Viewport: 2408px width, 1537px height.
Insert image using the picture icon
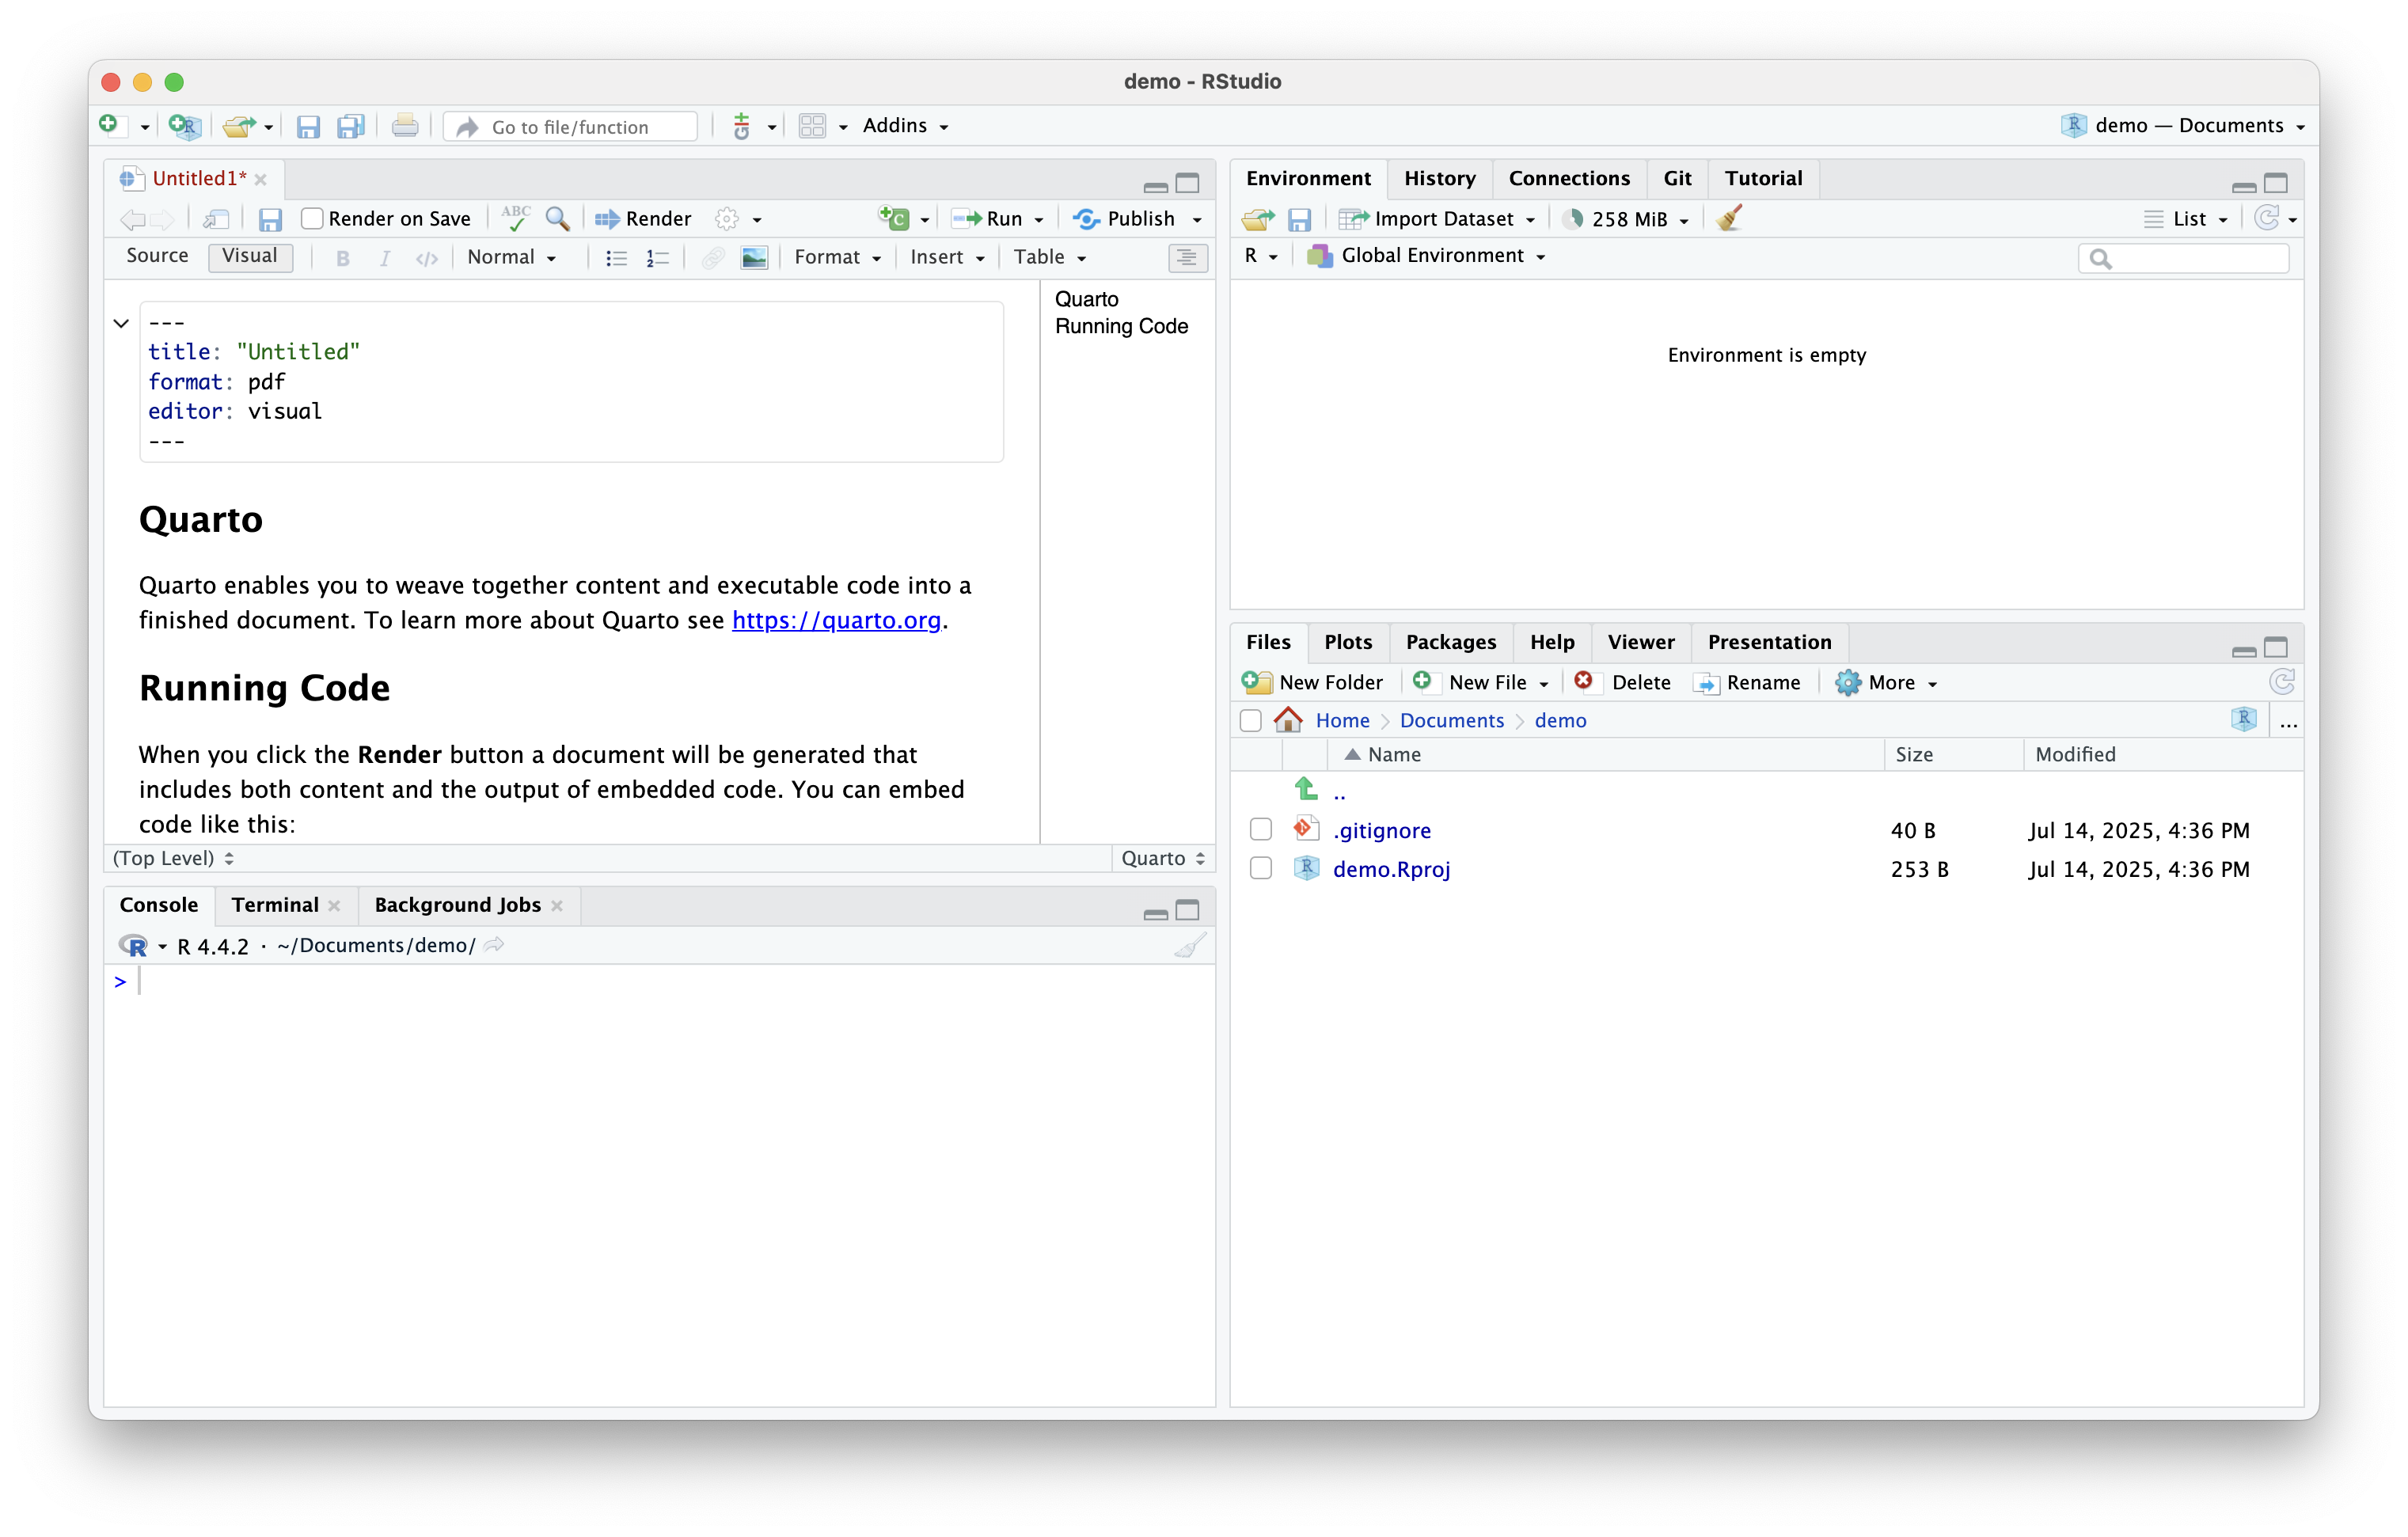(754, 258)
